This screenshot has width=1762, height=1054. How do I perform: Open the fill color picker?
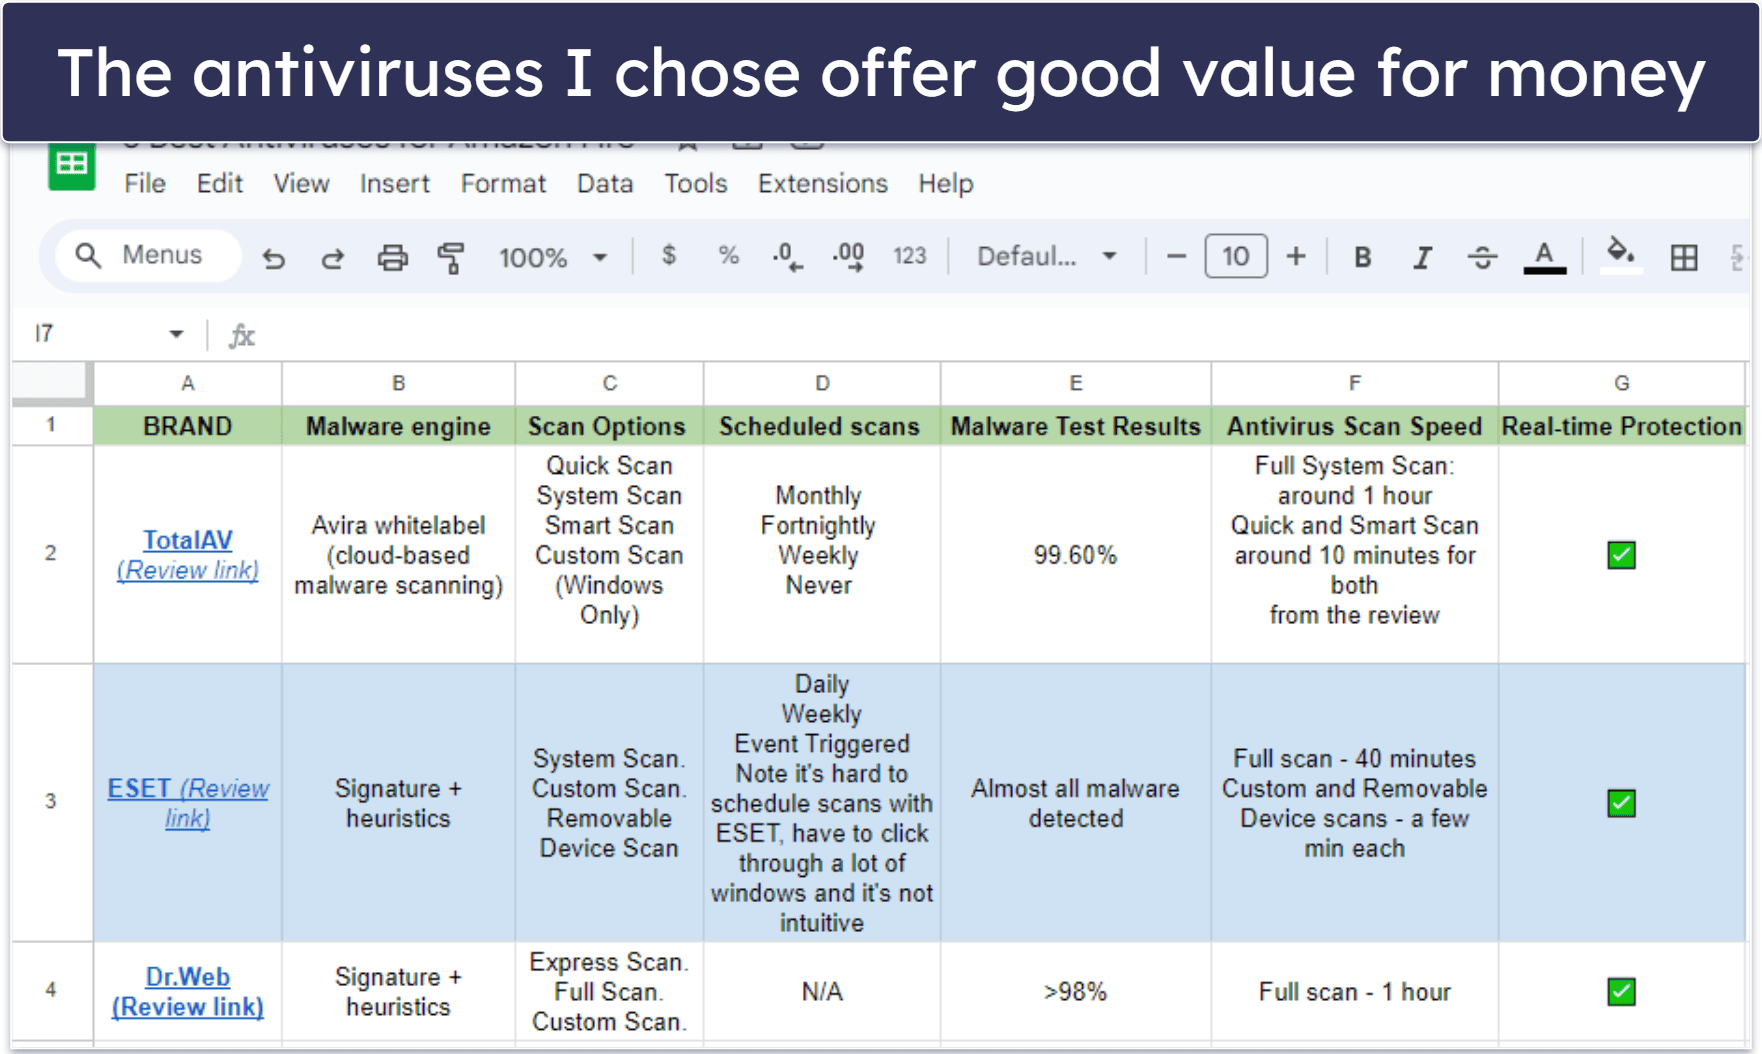point(1620,256)
